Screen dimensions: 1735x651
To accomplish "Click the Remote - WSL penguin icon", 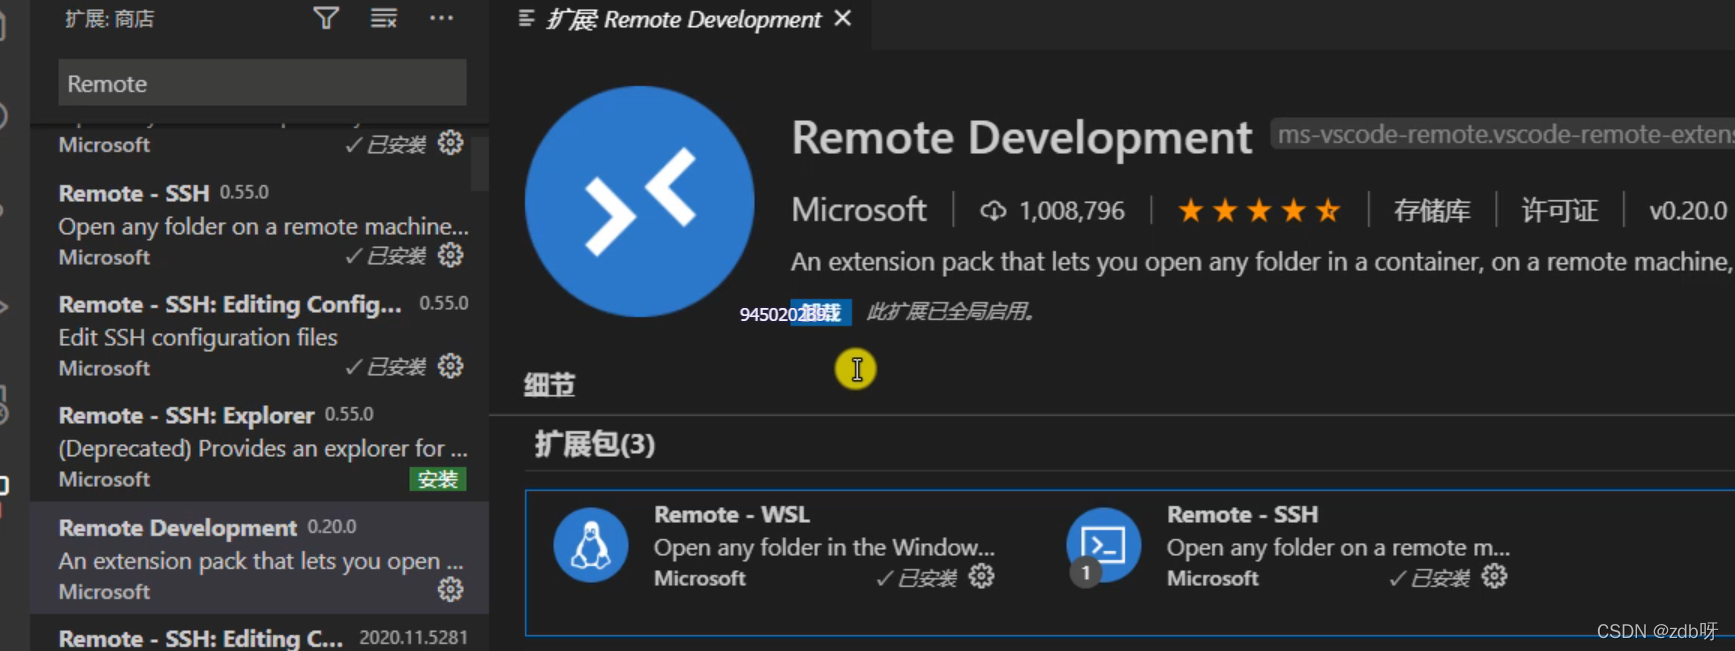I will click(591, 545).
